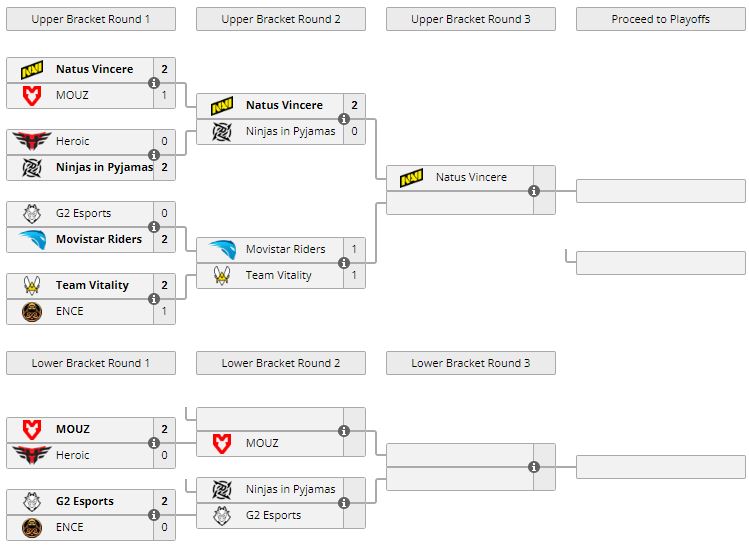The width and height of the screenshot is (749, 551).
Task: Click info icon for G2 Esports vs Movistar Riders
Action: click(x=154, y=227)
